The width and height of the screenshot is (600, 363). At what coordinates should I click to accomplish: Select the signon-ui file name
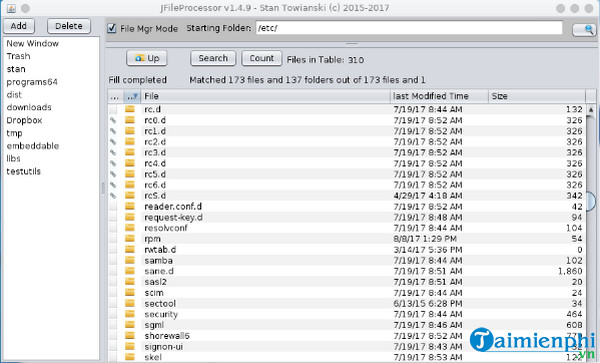pos(164,347)
